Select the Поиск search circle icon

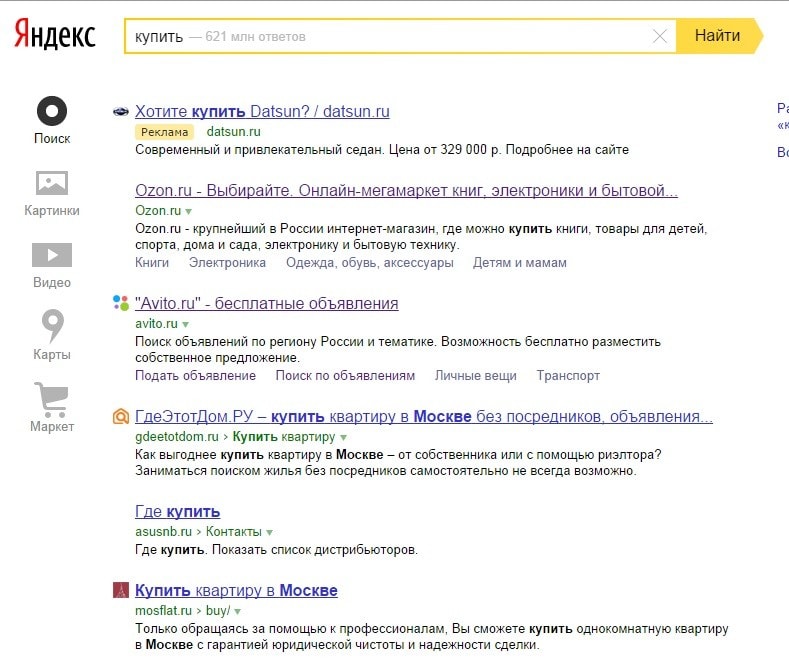[52, 111]
